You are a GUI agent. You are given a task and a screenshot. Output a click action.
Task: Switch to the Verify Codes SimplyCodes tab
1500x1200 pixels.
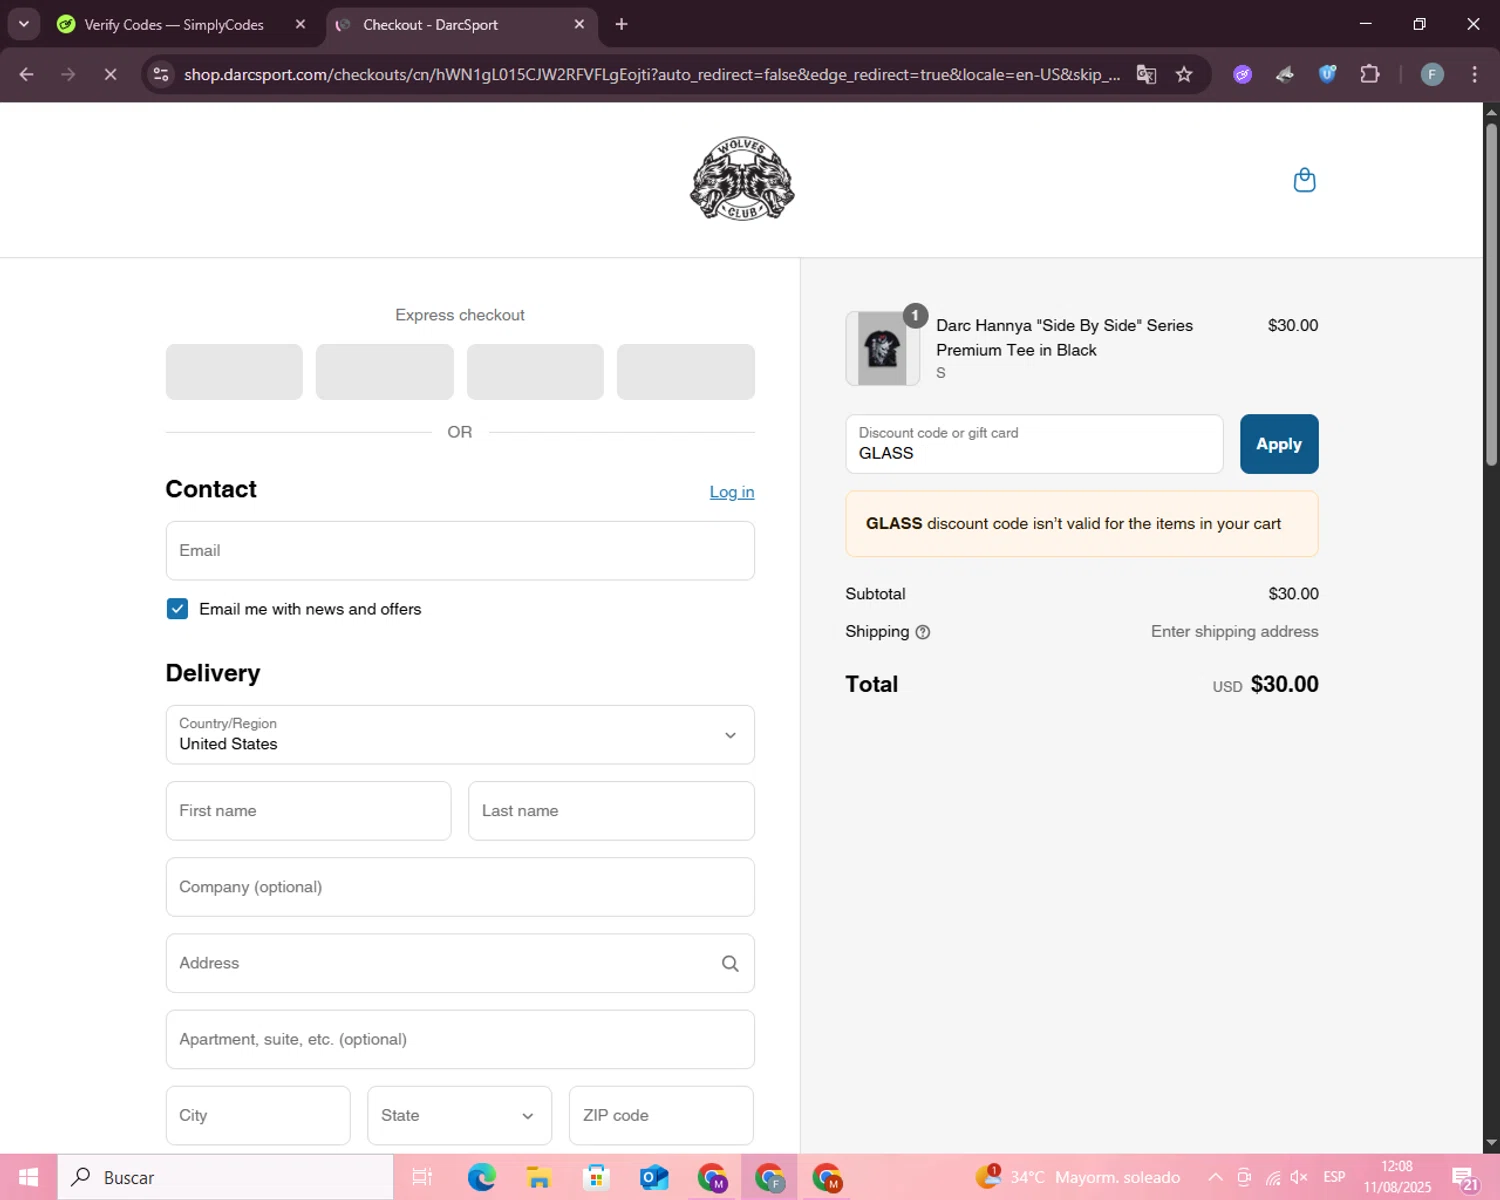[x=174, y=24]
